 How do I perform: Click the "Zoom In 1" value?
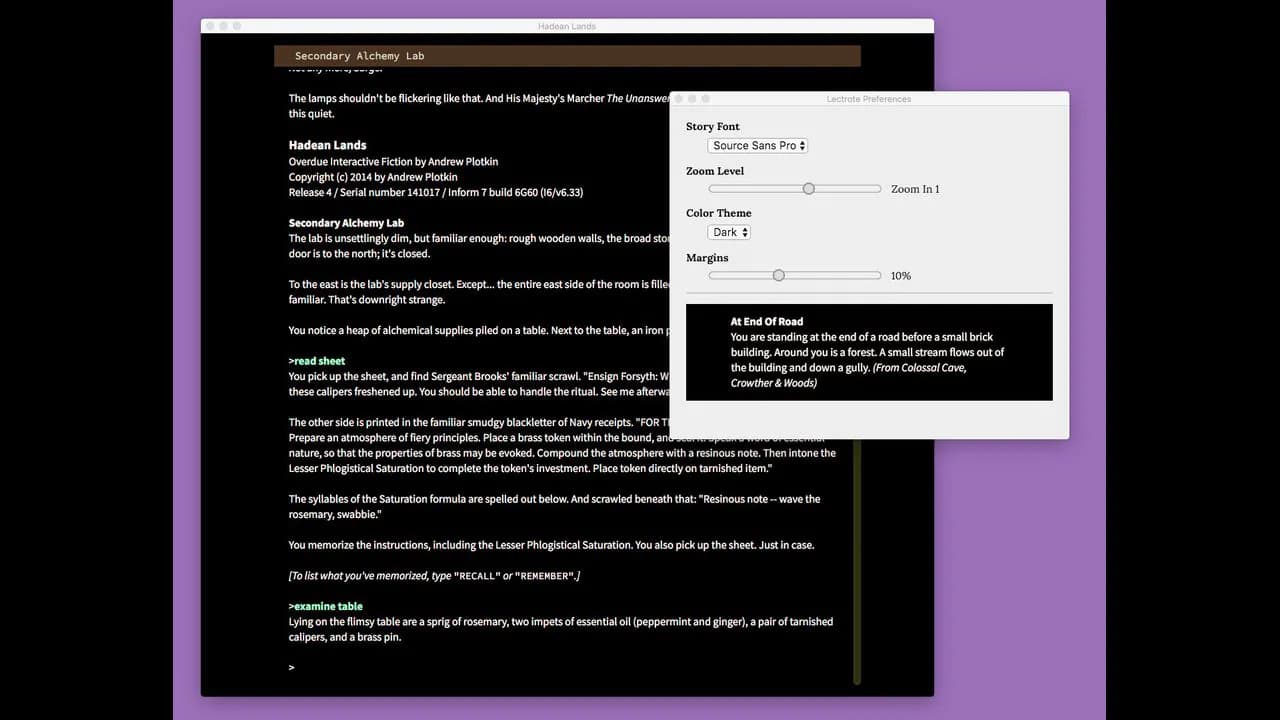click(x=915, y=189)
